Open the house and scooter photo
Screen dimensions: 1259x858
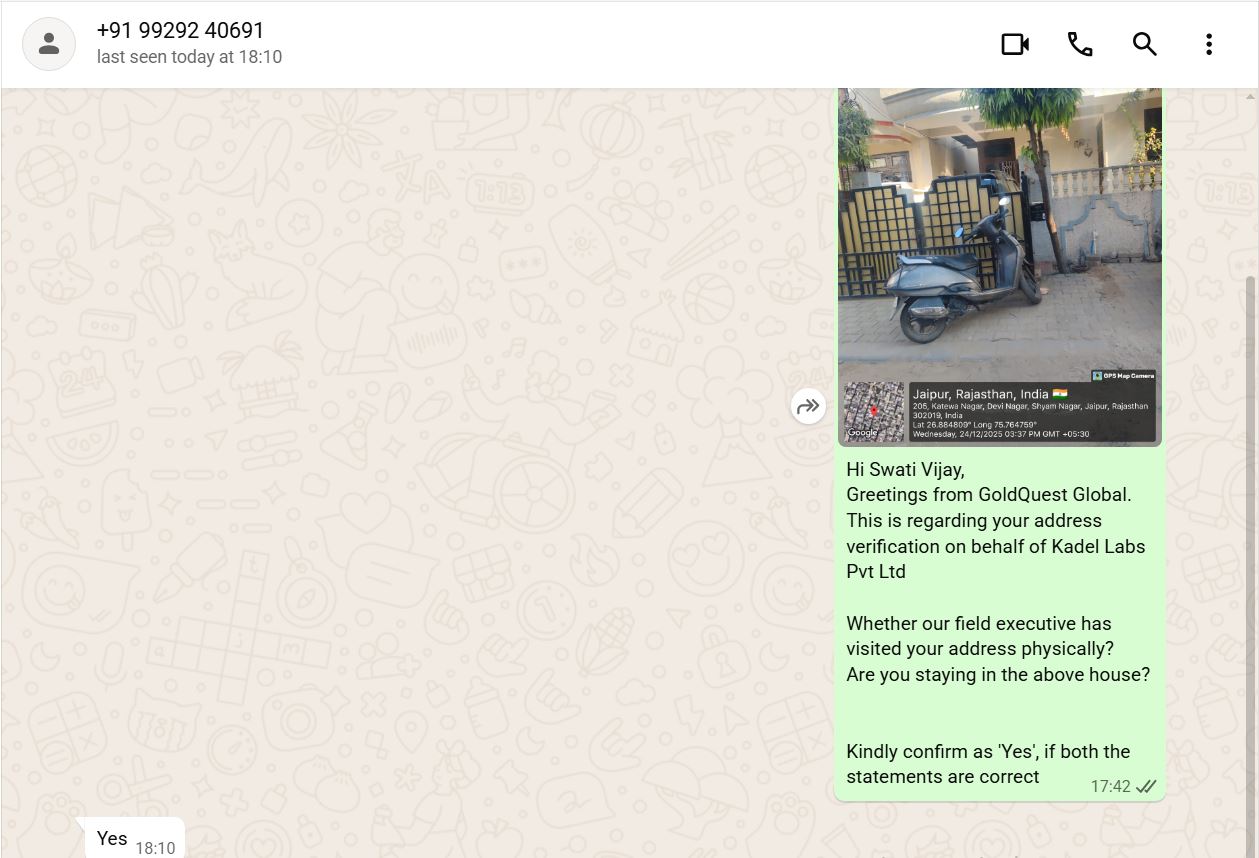pos(1000,230)
